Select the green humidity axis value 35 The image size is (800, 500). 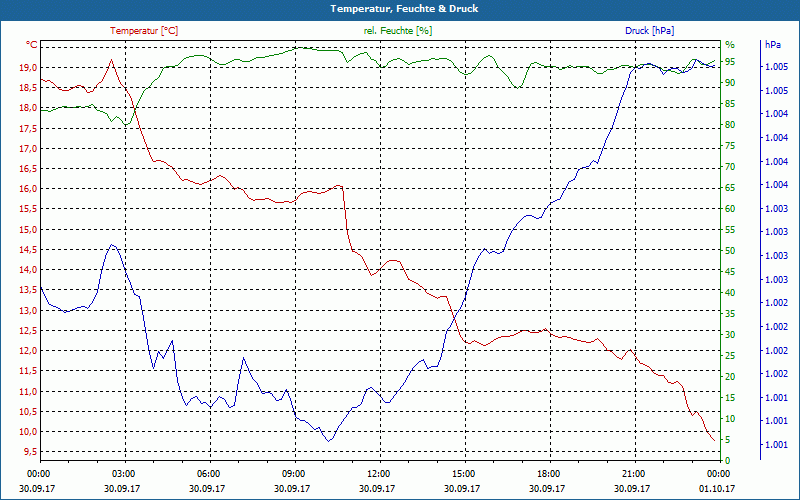click(730, 314)
